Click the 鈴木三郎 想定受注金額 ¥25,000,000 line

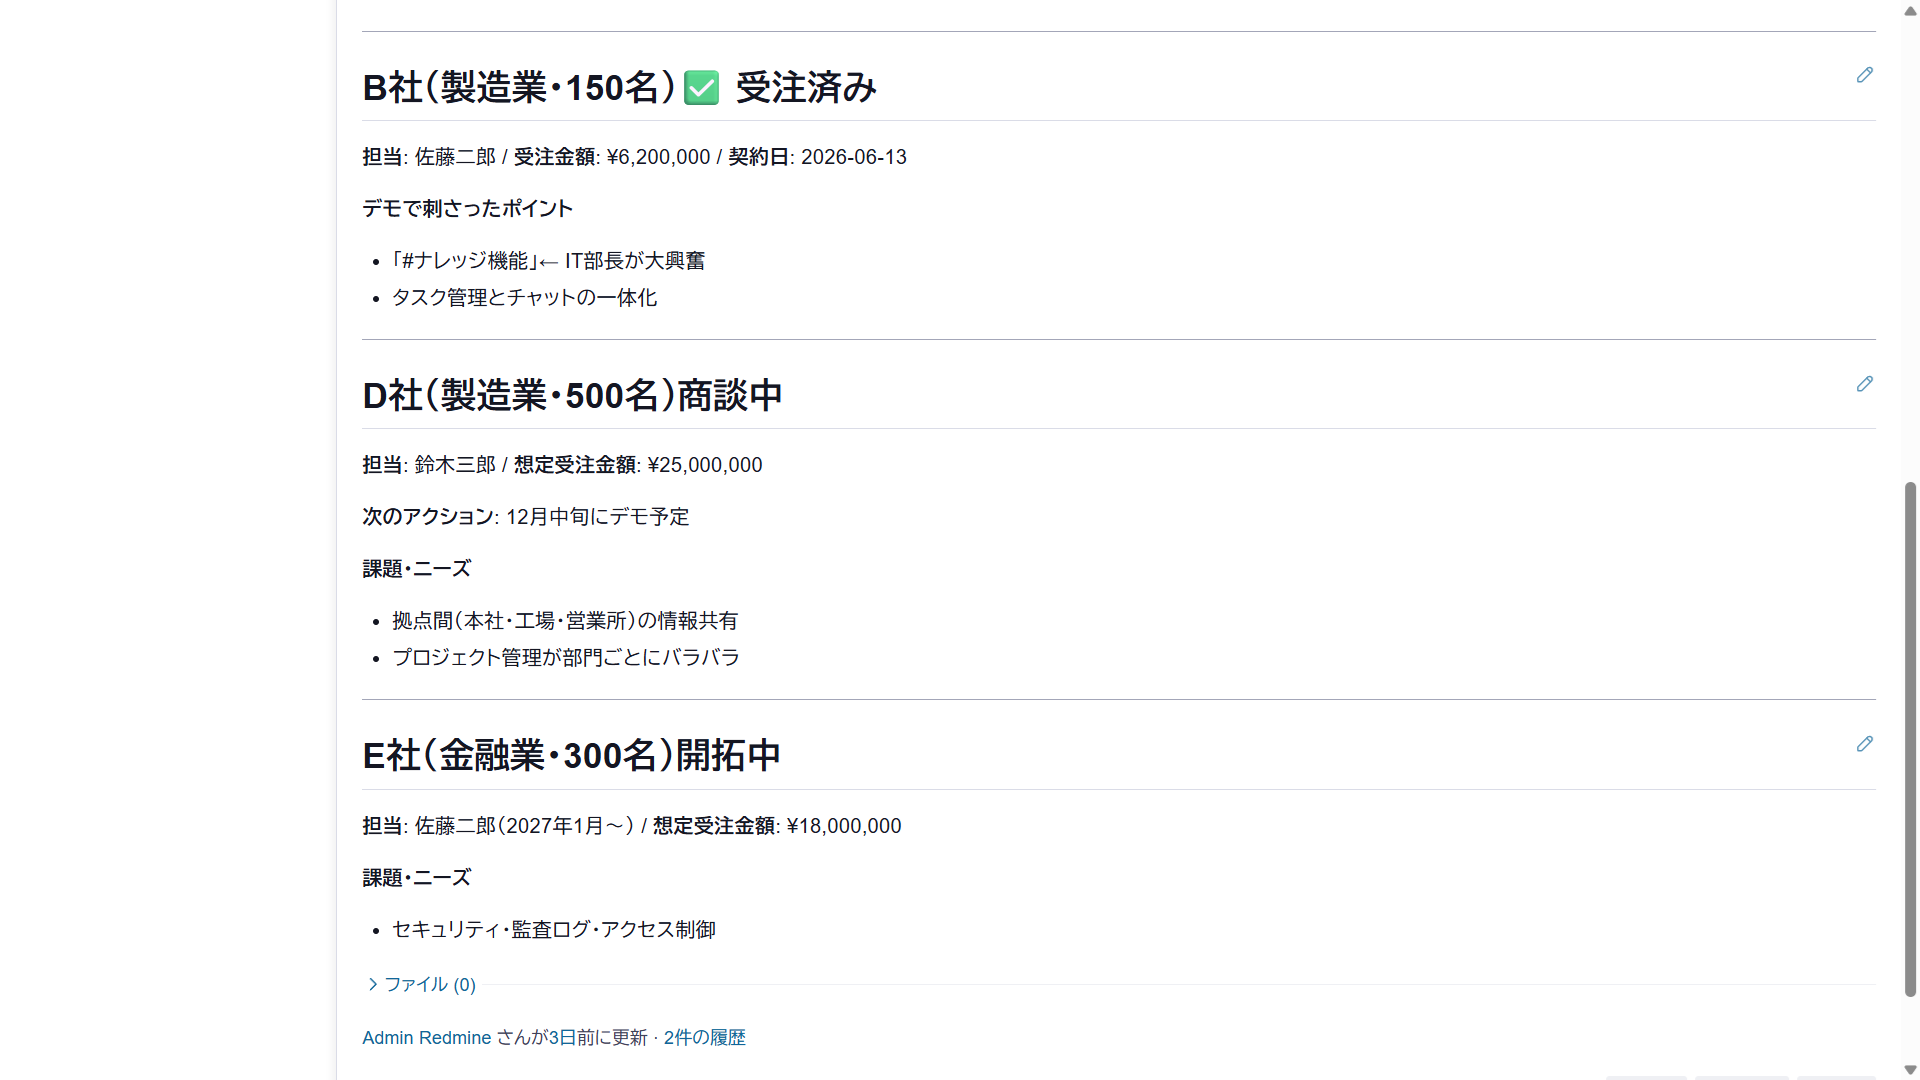point(562,465)
